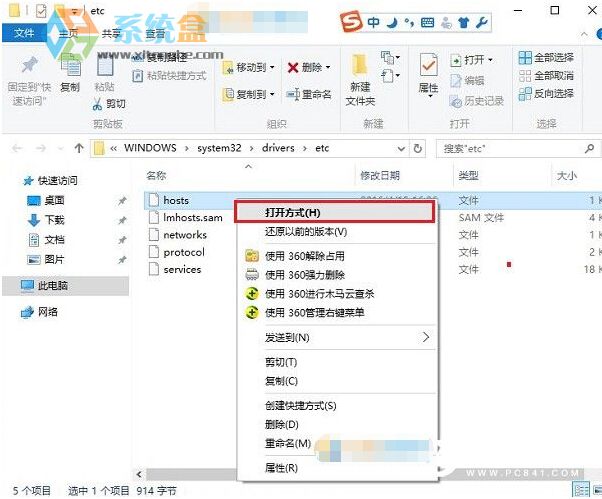This screenshot has width=602, height=499.
Task: Open the recent locations dropdown arrow
Action: coord(60,149)
